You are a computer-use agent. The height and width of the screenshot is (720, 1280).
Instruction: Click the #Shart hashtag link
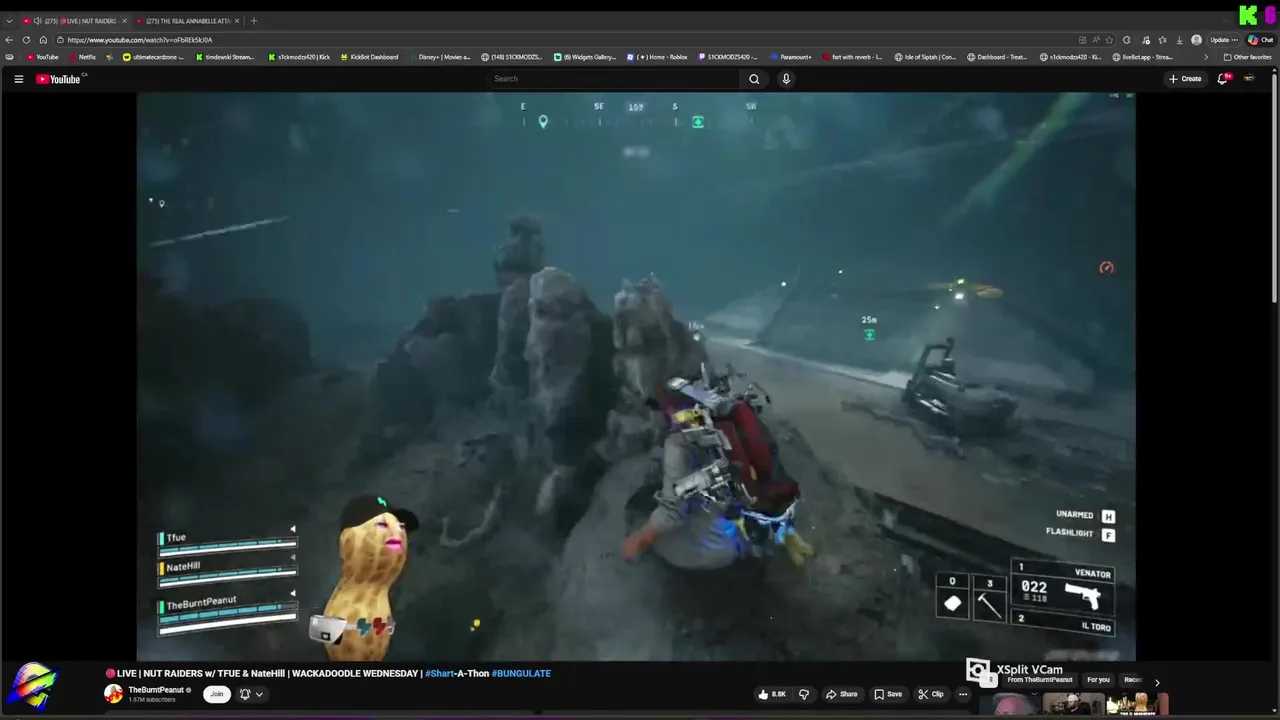click(x=438, y=674)
